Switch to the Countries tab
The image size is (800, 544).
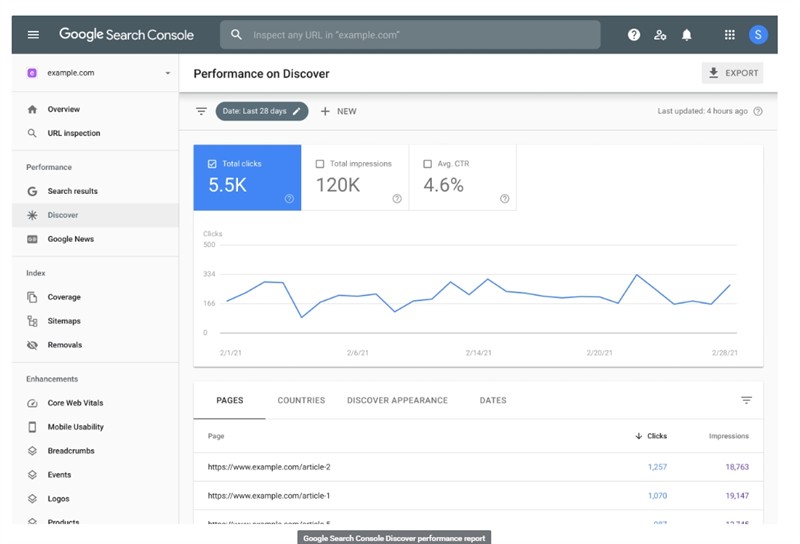pyautogui.click(x=301, y=401)
